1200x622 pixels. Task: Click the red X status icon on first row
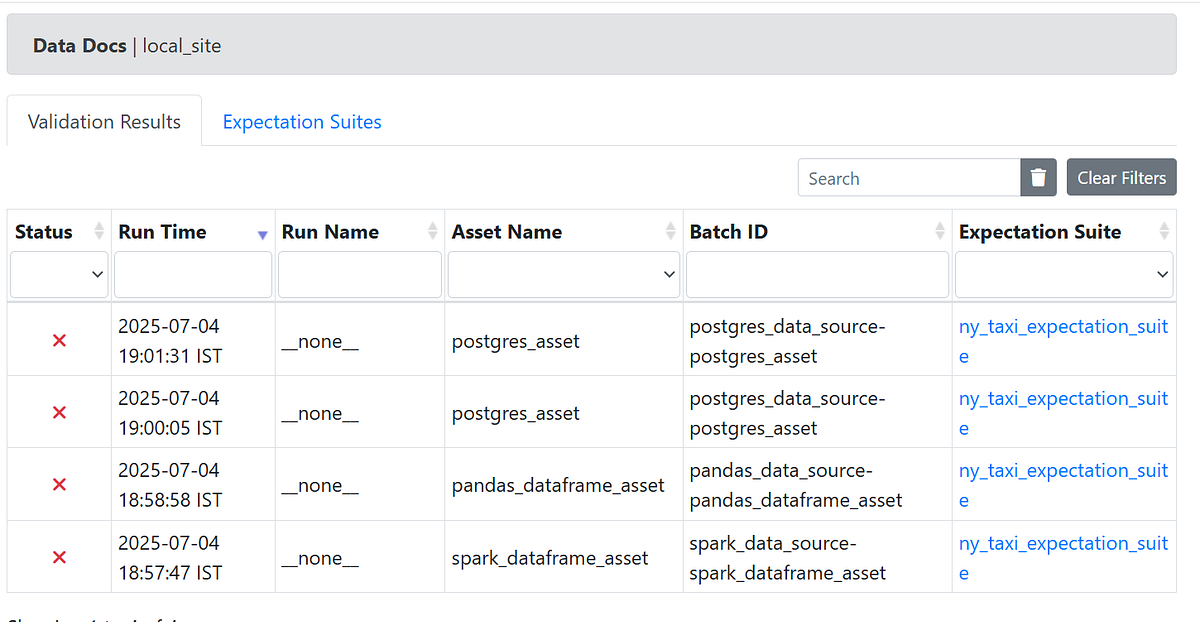point(58,339)
